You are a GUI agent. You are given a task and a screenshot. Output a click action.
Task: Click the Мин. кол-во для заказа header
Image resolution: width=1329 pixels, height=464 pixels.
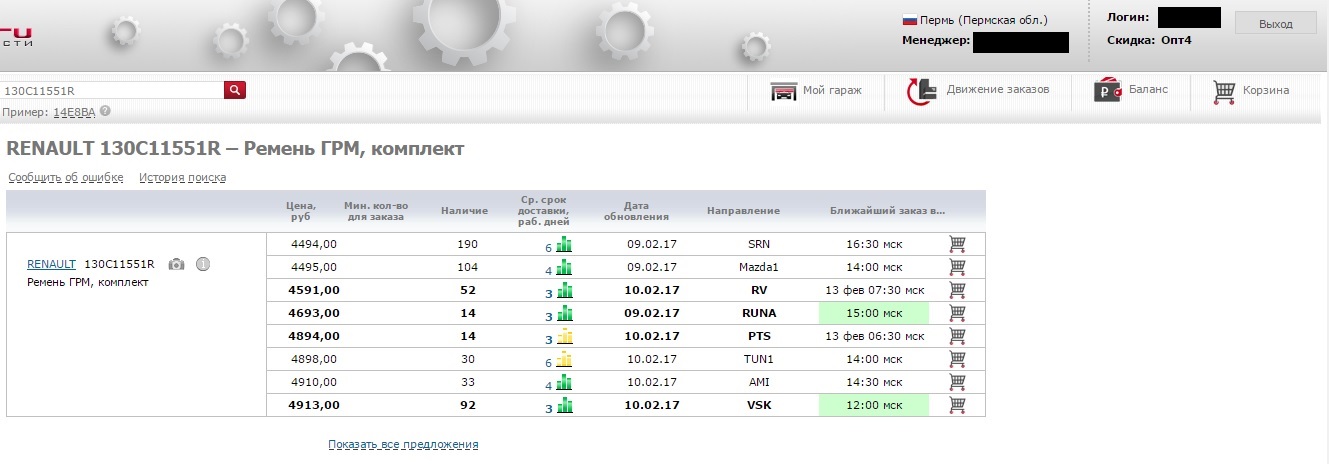[375, 211]
